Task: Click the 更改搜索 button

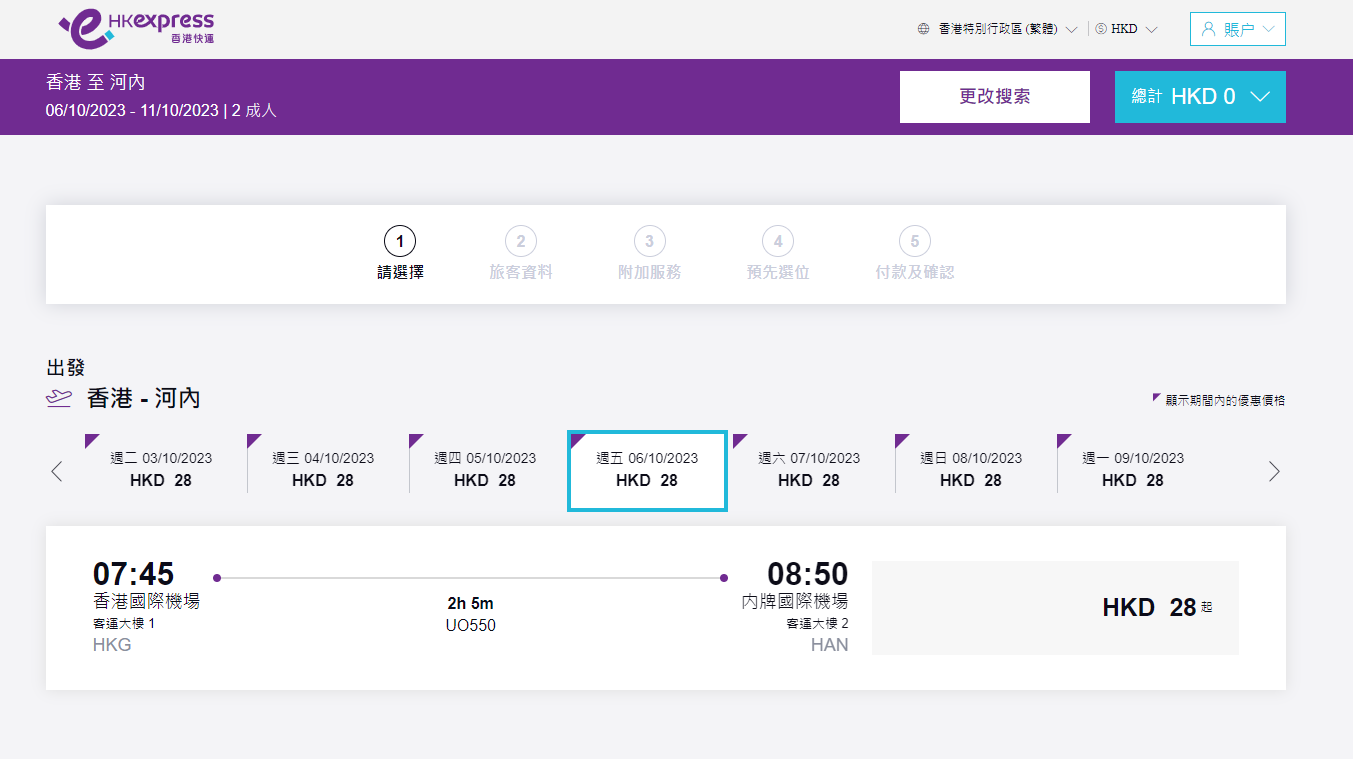Action: (x=994, y=97)
